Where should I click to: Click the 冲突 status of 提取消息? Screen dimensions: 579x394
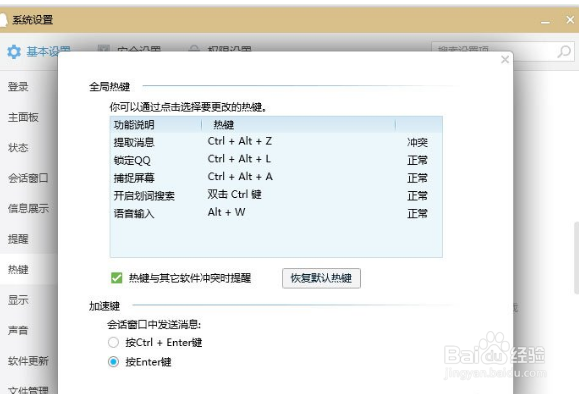tap(417, 142)
